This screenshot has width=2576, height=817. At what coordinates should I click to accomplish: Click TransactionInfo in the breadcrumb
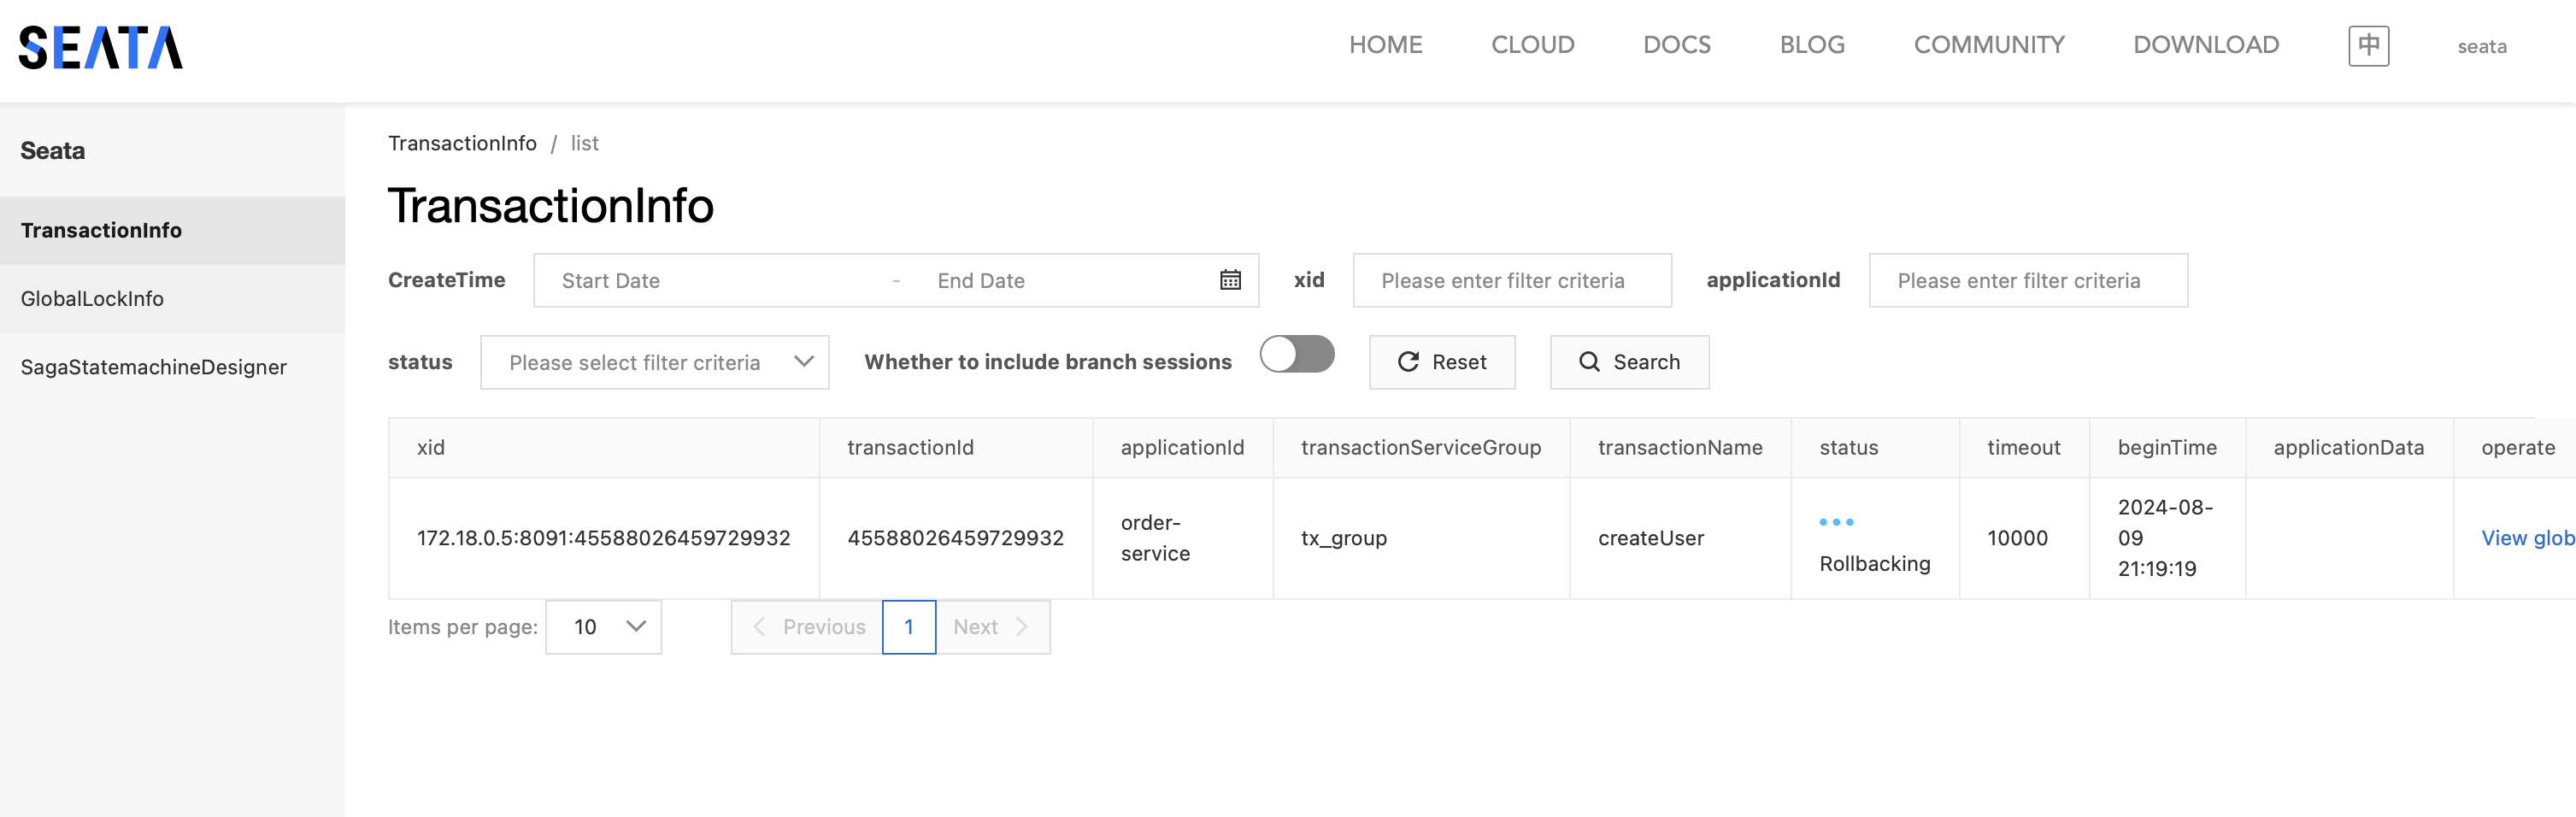point(462,143)
